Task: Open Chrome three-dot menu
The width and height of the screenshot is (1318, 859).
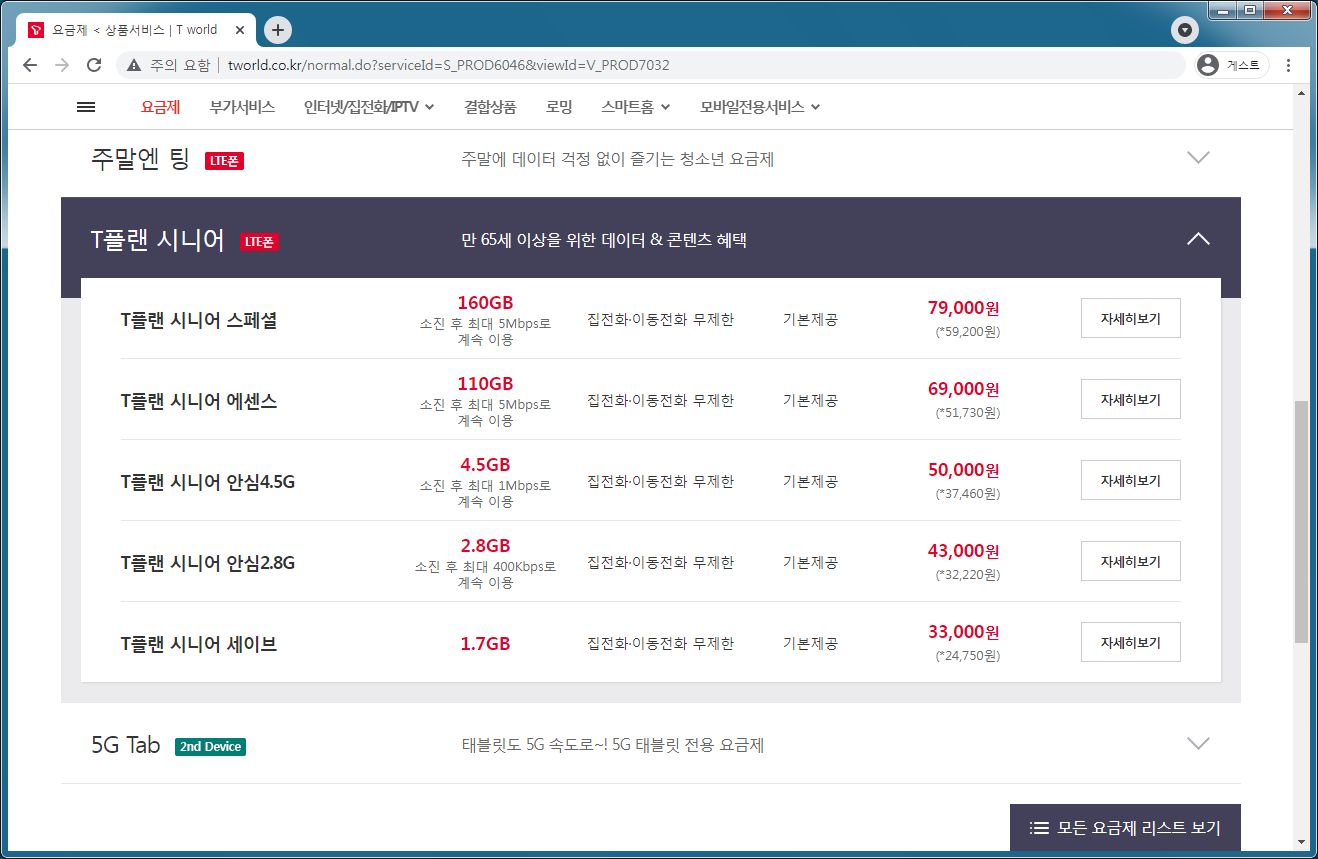Action: pyautogui.click(x=1288, y=65)
